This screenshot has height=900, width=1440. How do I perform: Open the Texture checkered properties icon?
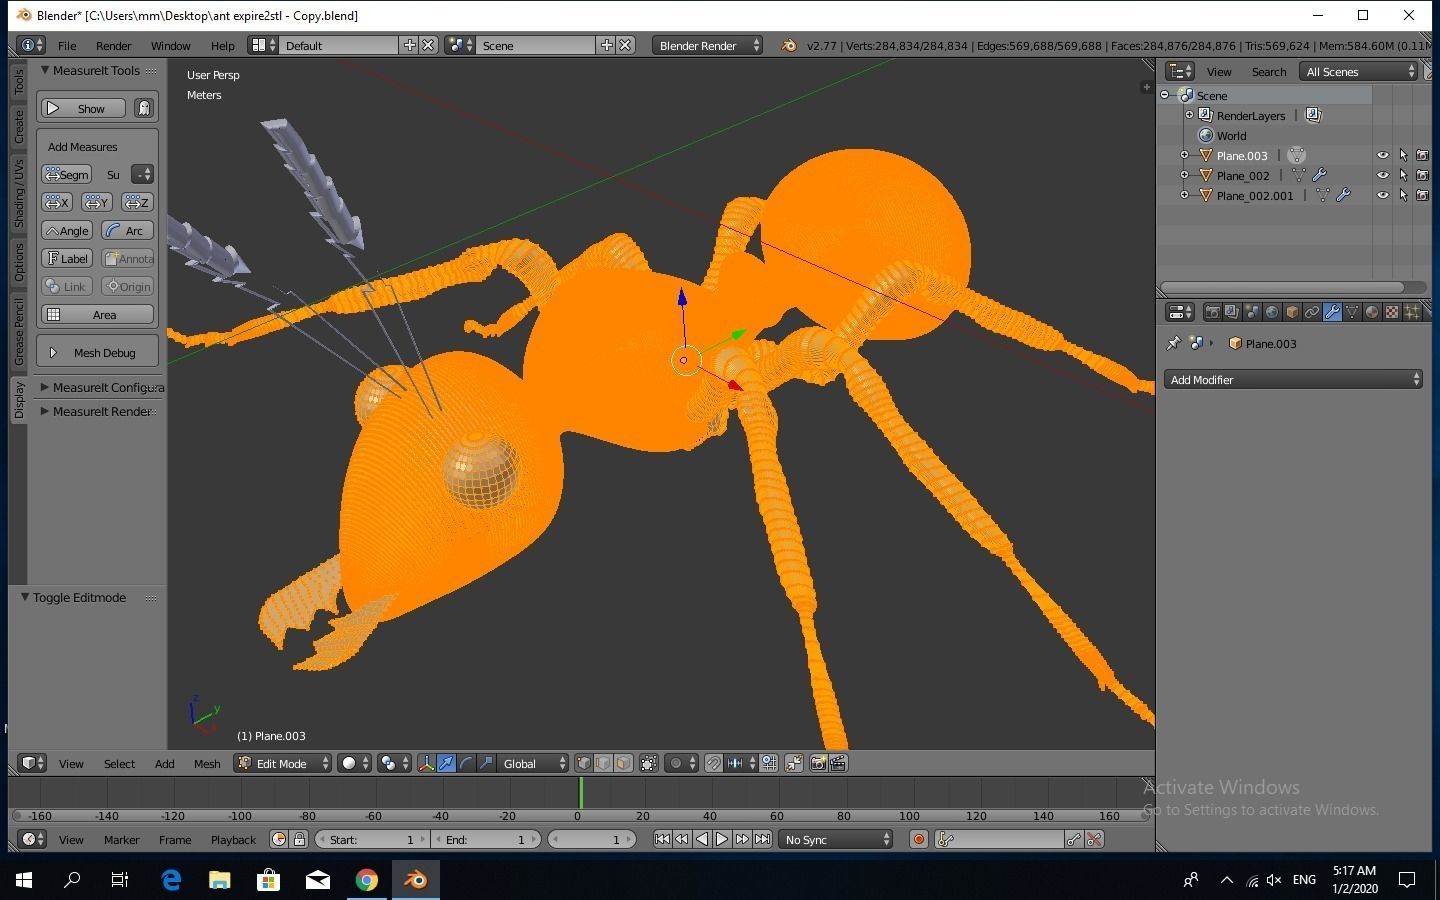(1392, 312)
